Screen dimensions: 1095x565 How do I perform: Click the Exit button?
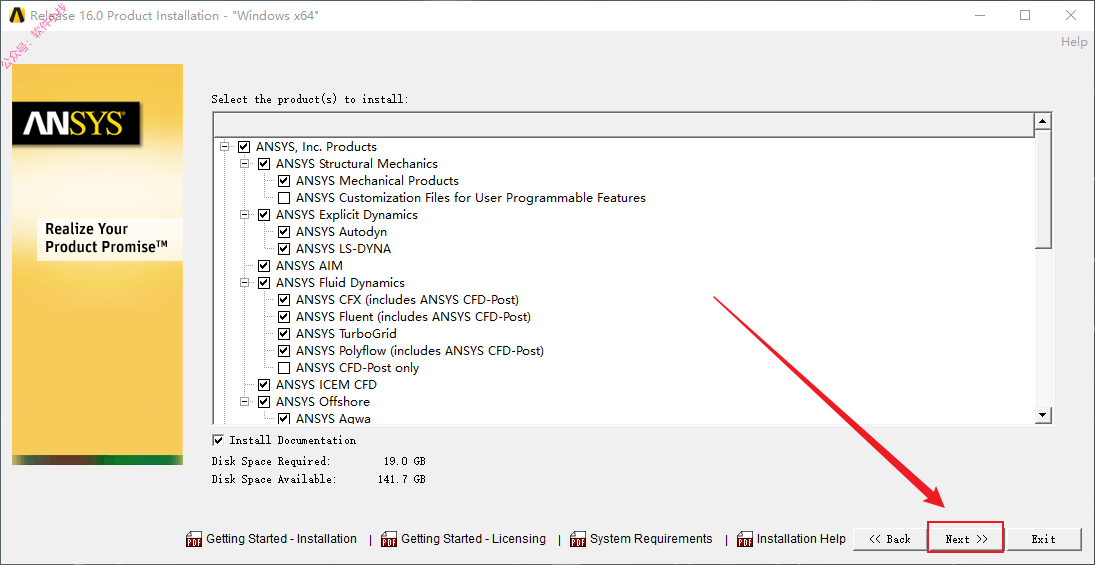(x=1043, y=539)
